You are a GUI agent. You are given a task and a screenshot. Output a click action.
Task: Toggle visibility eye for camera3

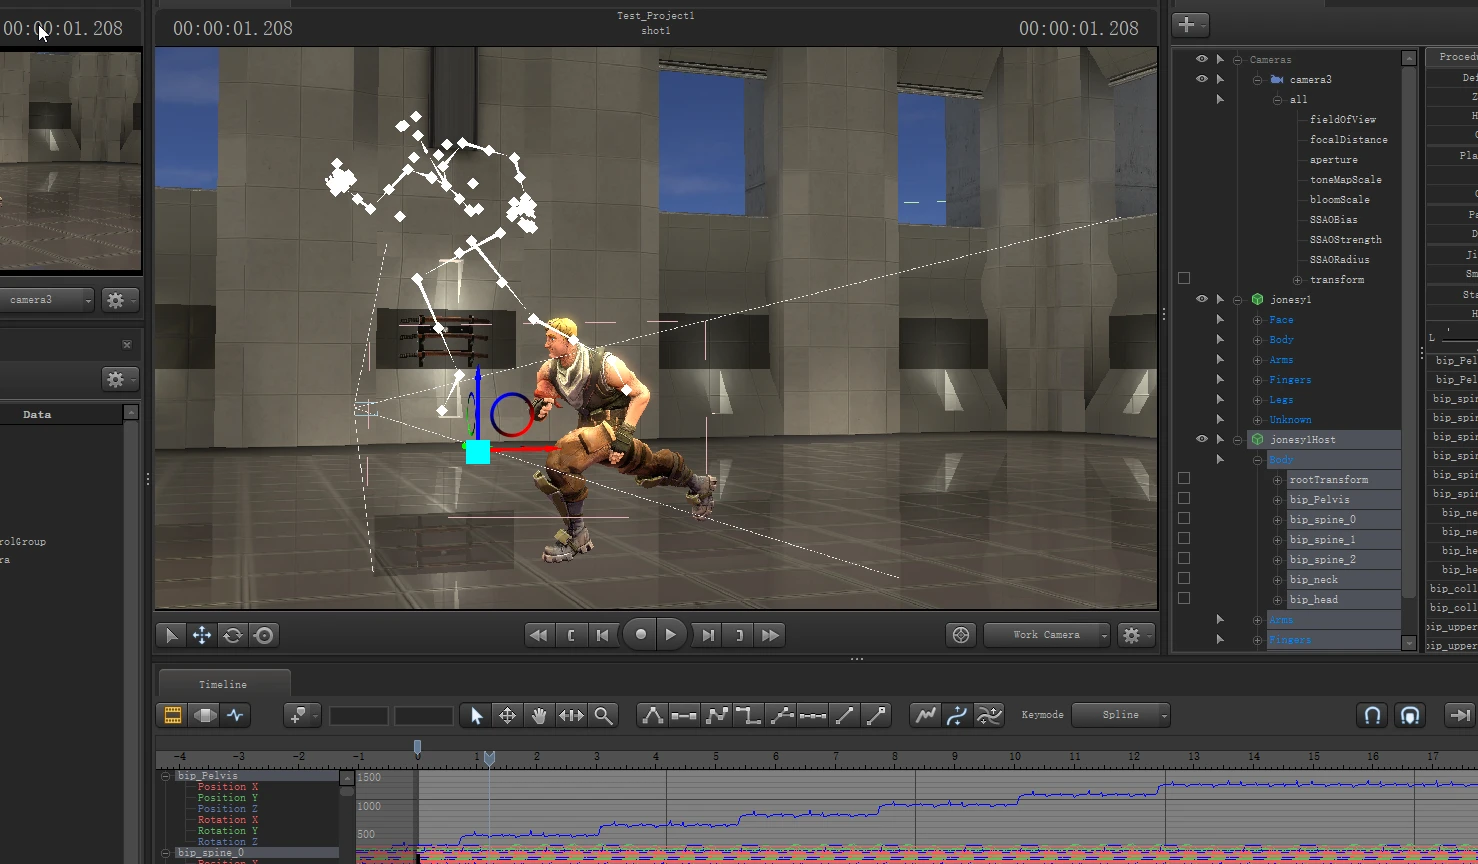pyautogui.click(x=1202, y=79)
